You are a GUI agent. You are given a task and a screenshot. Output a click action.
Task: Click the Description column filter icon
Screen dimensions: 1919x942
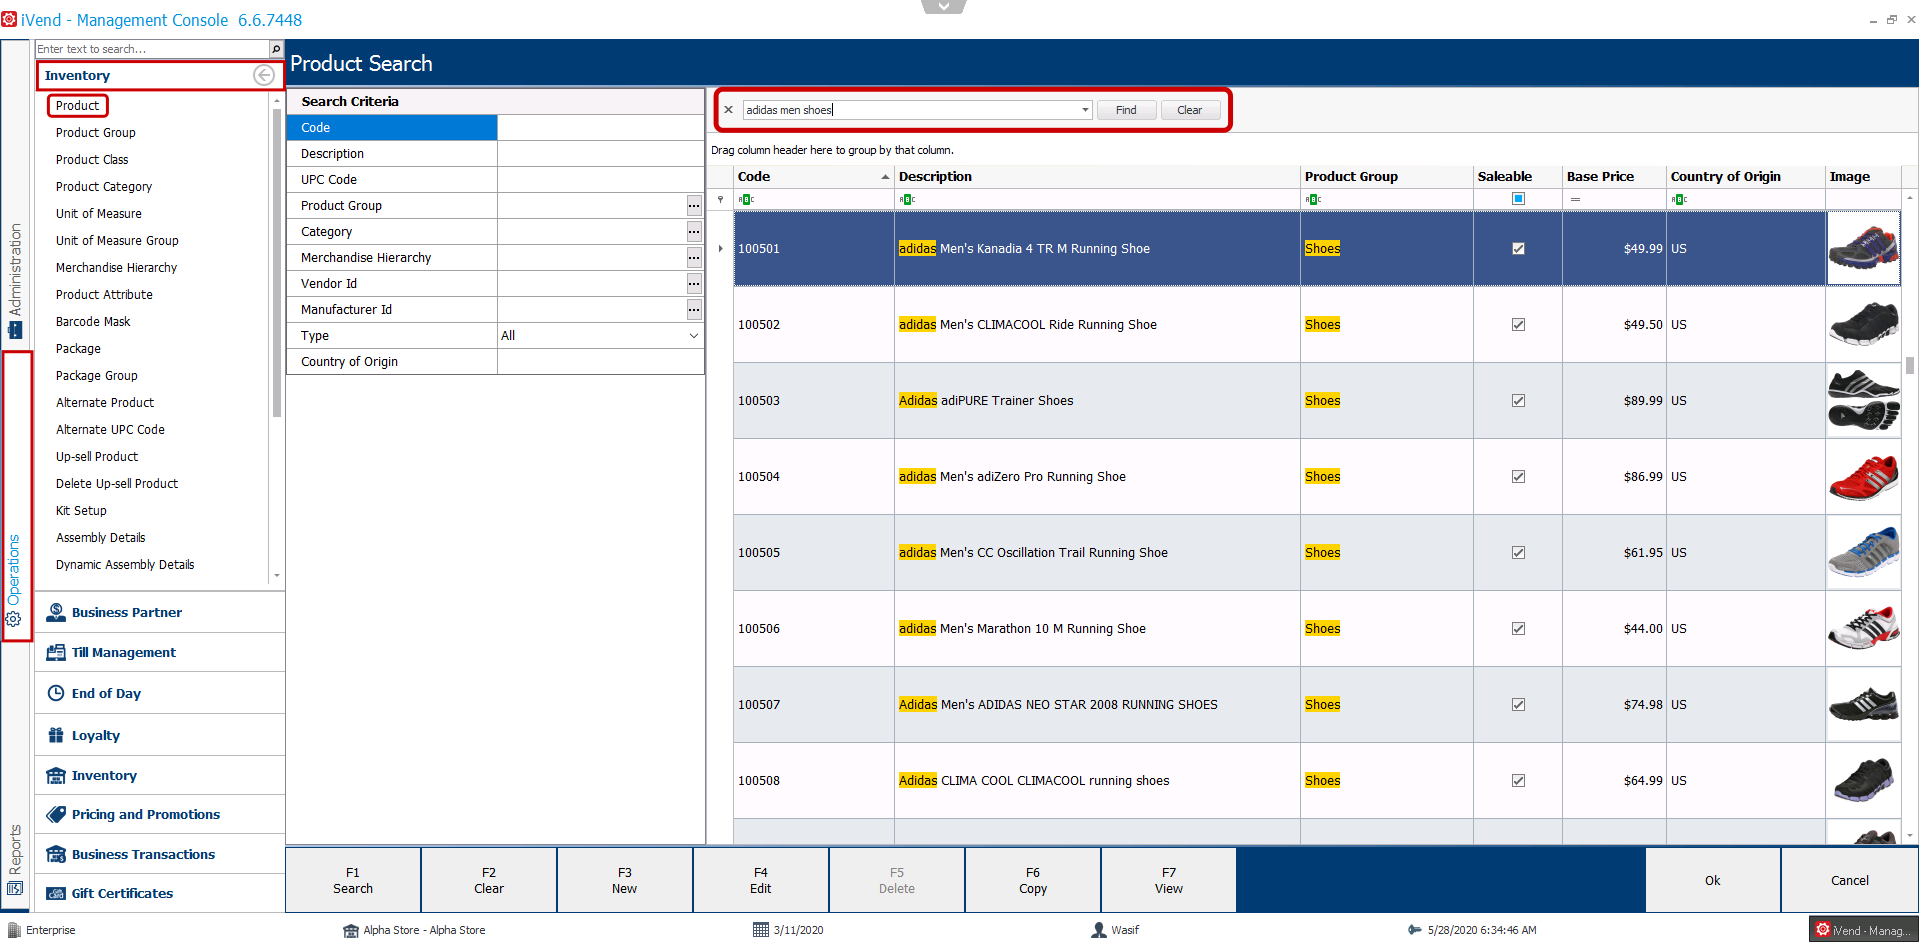[907, 200]
